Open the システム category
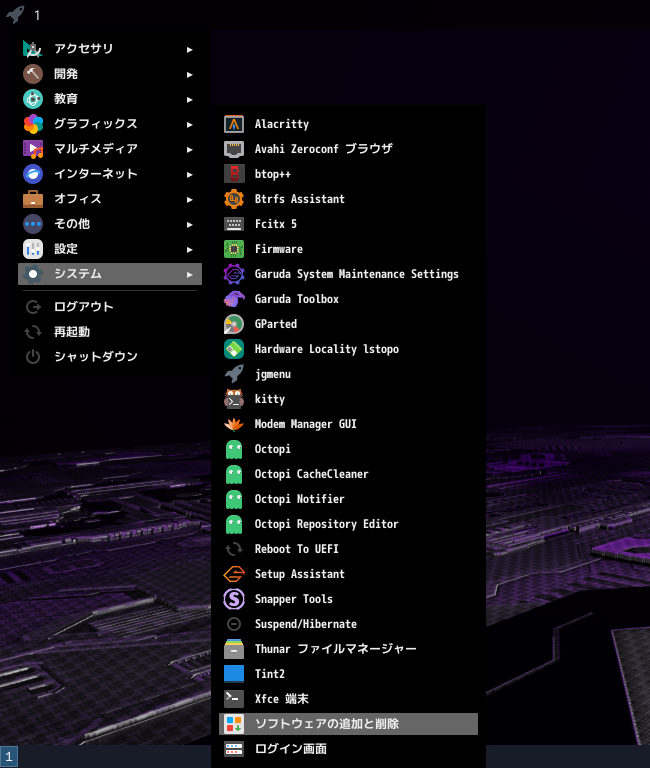 (110, 274)
